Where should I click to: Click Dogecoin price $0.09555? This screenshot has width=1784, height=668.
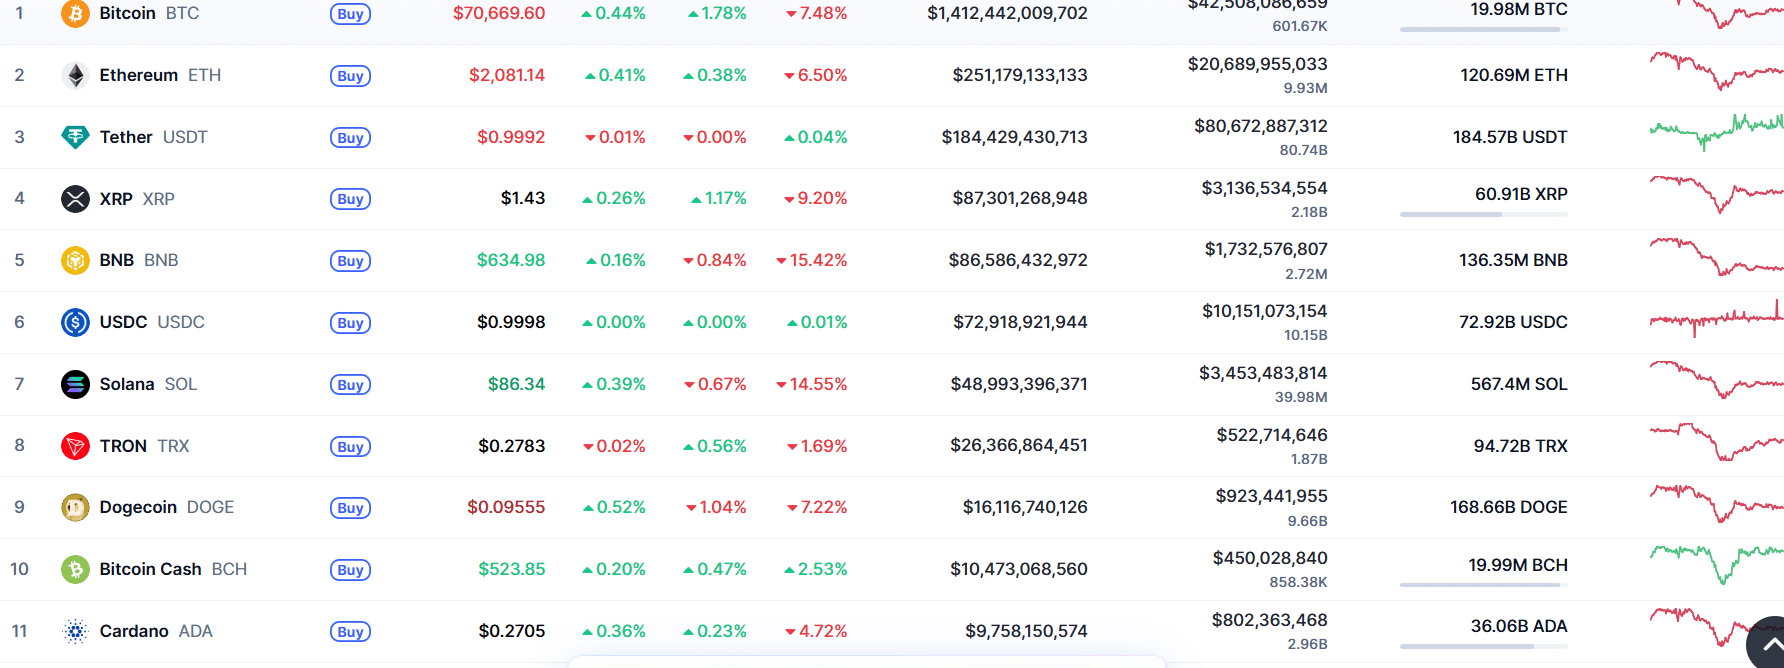[x=506, y=507]
